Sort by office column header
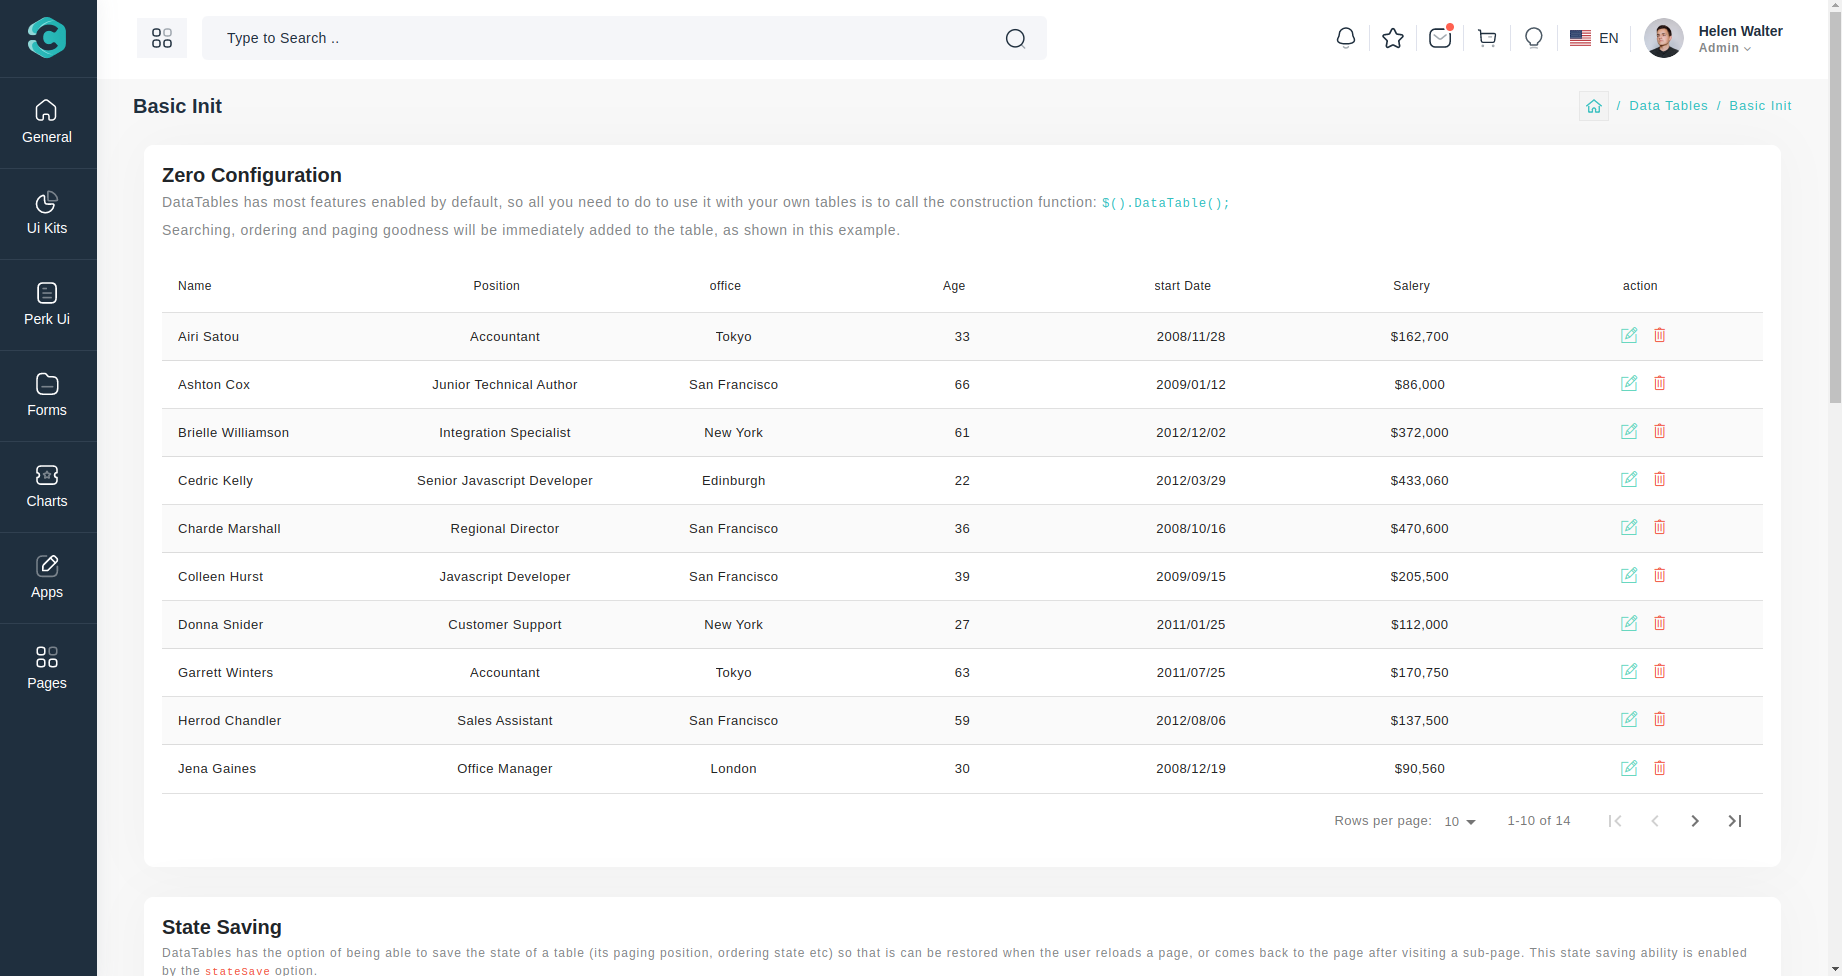This screenshot has width=1842, height=976. coord(725,286)
